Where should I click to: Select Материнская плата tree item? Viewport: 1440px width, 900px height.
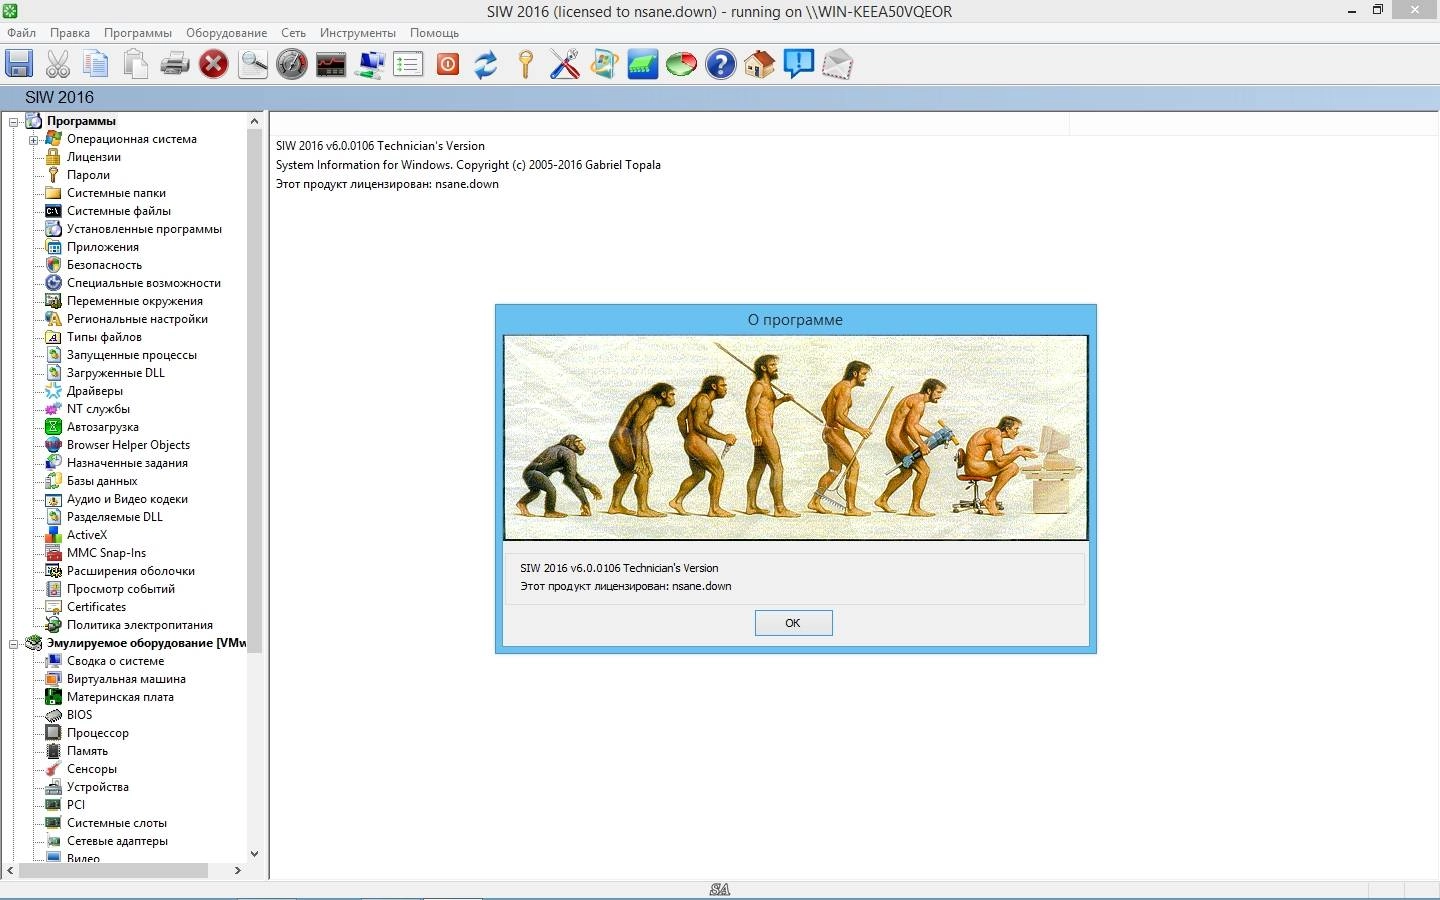(x=120, y=697)
